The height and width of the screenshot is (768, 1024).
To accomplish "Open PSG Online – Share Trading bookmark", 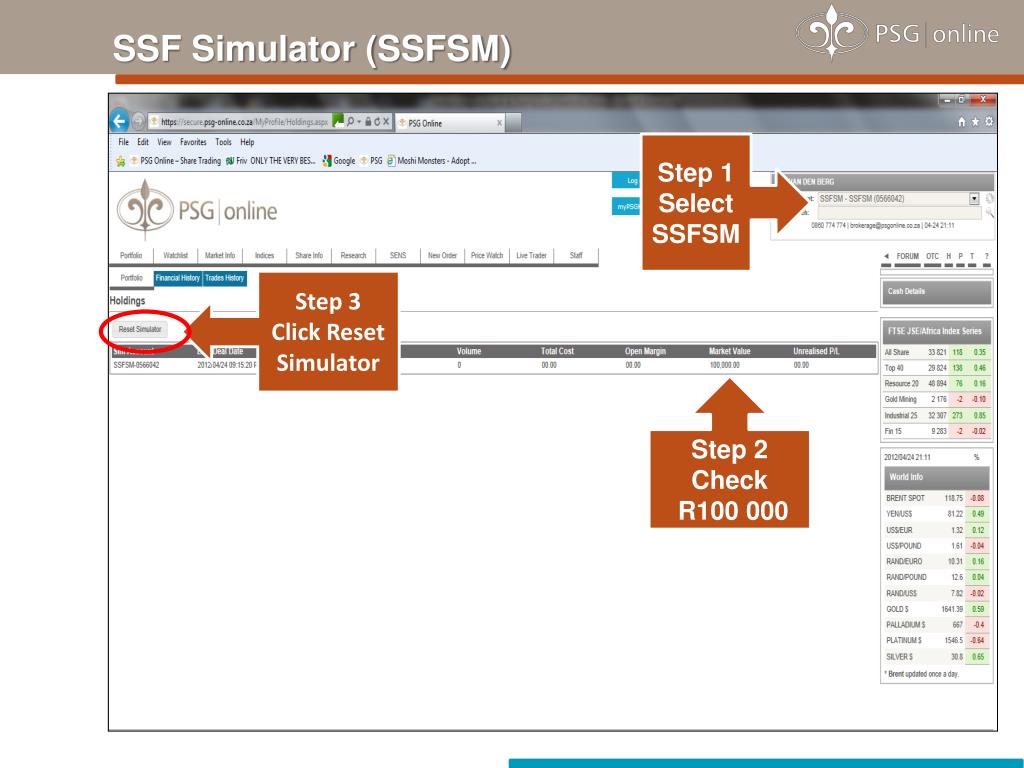I will tap(175, 161).
